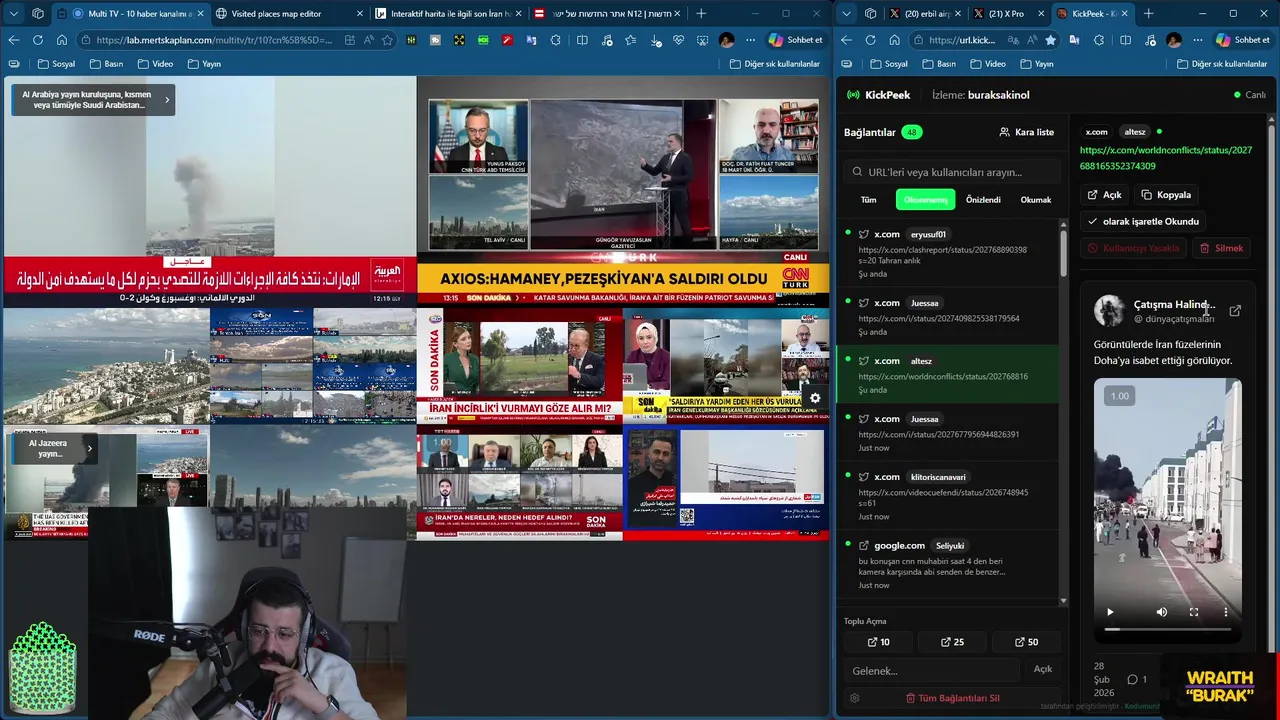1280x720 pixels.
Task: Open Sohbet et Copilot in left browser
Action: coord(796,40)
